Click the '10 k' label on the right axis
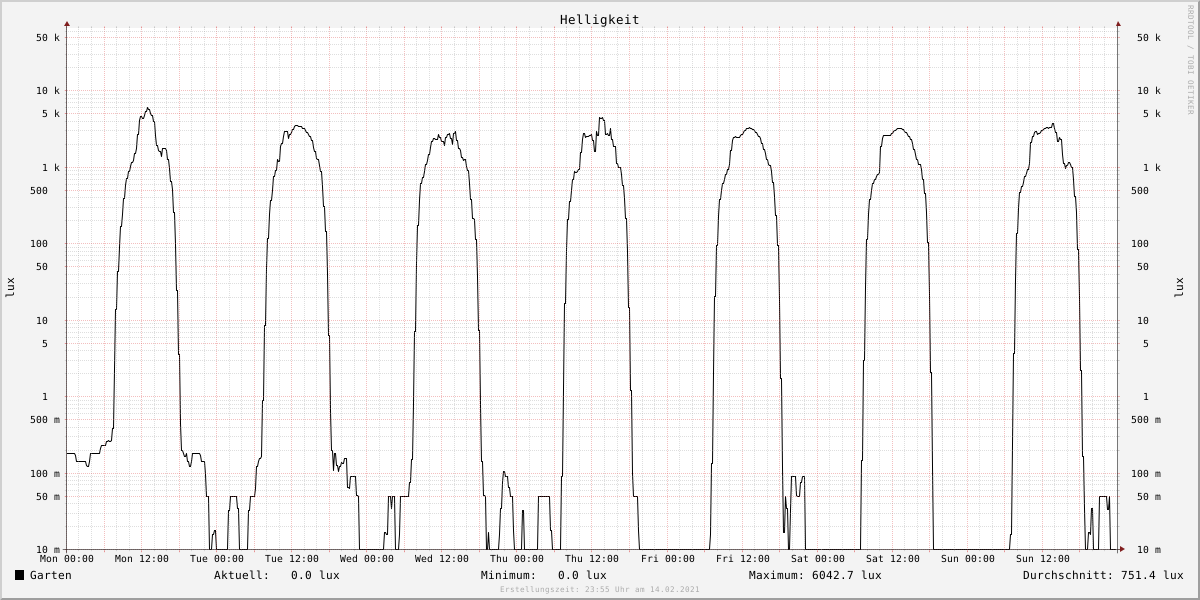Screen dimensions: 1200x600 tap(1149, 91)
